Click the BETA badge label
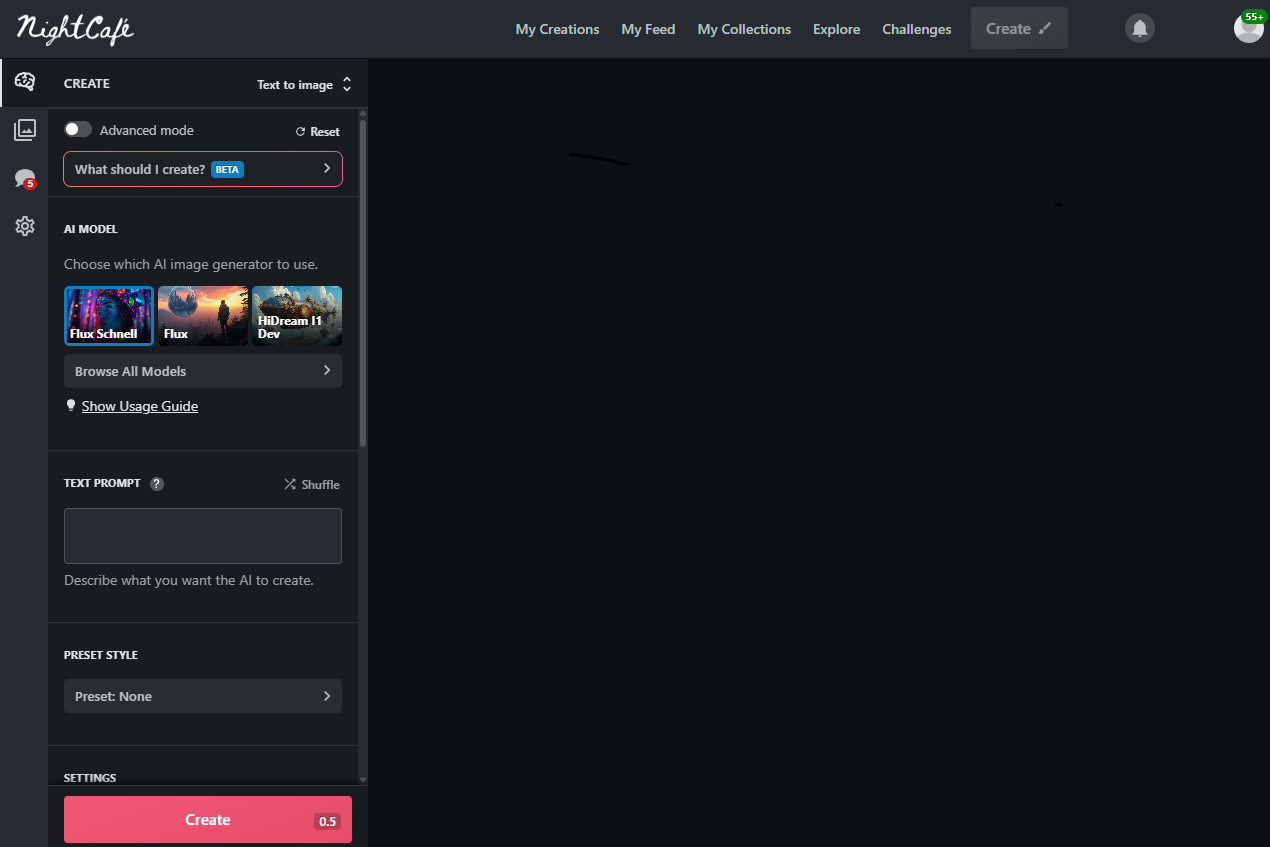1270x847 pixels. click(x=227, y=169)
